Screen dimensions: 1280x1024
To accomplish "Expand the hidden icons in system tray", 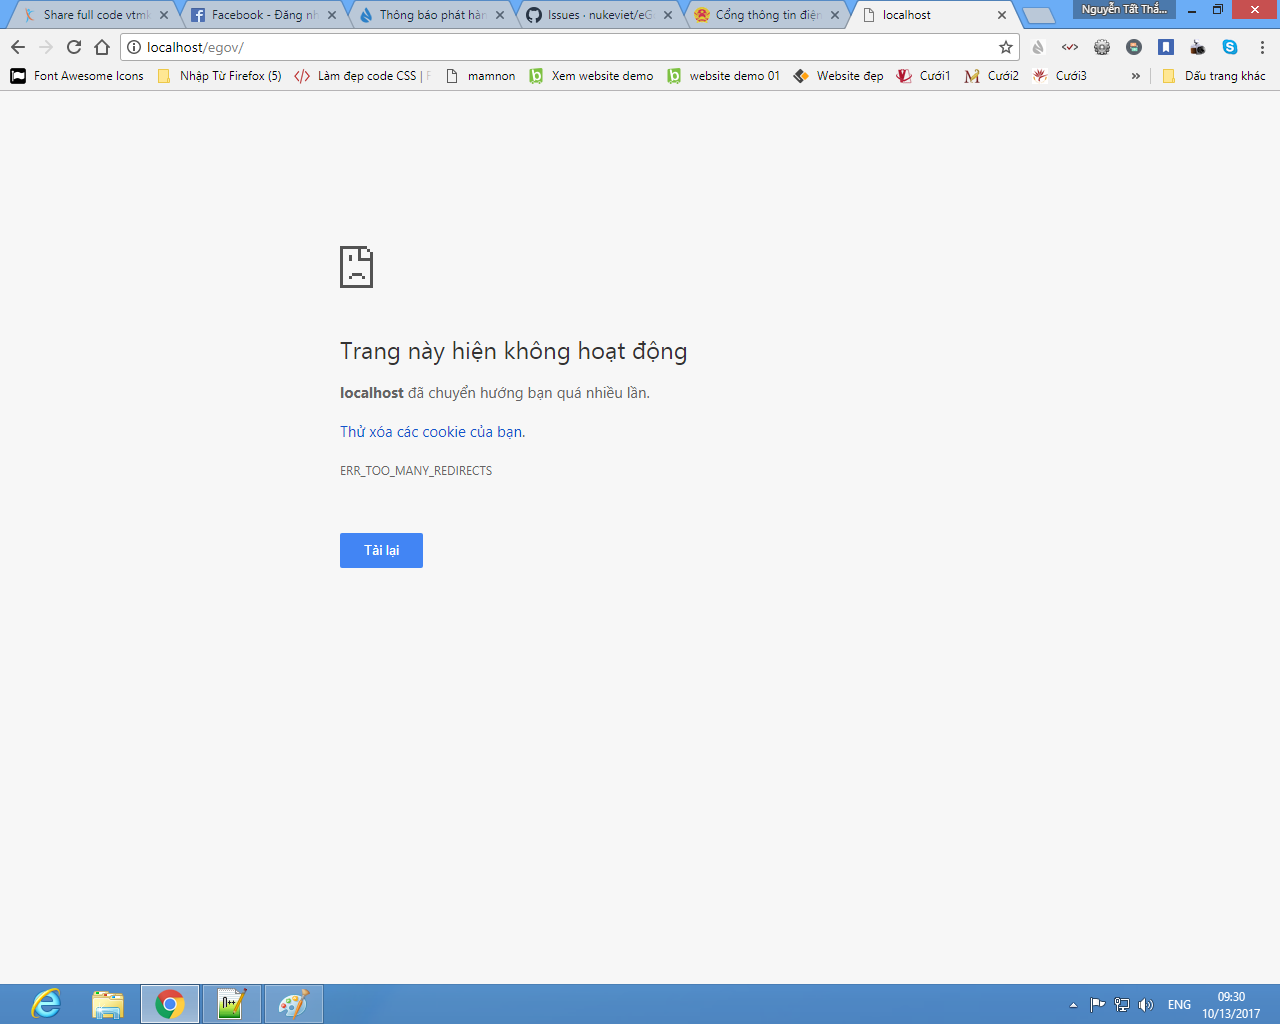I will click(x=1073, y=1005).
